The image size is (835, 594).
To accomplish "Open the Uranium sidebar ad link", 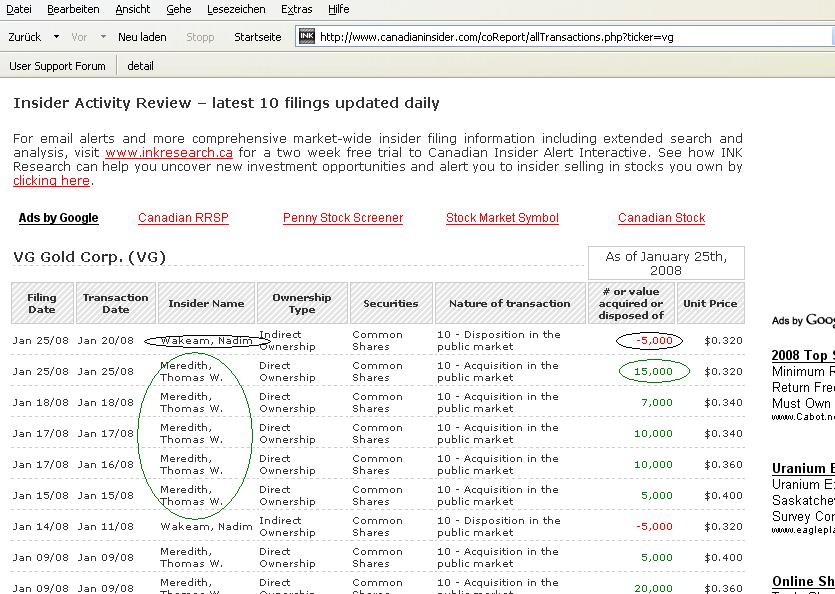I will [803, 468].
